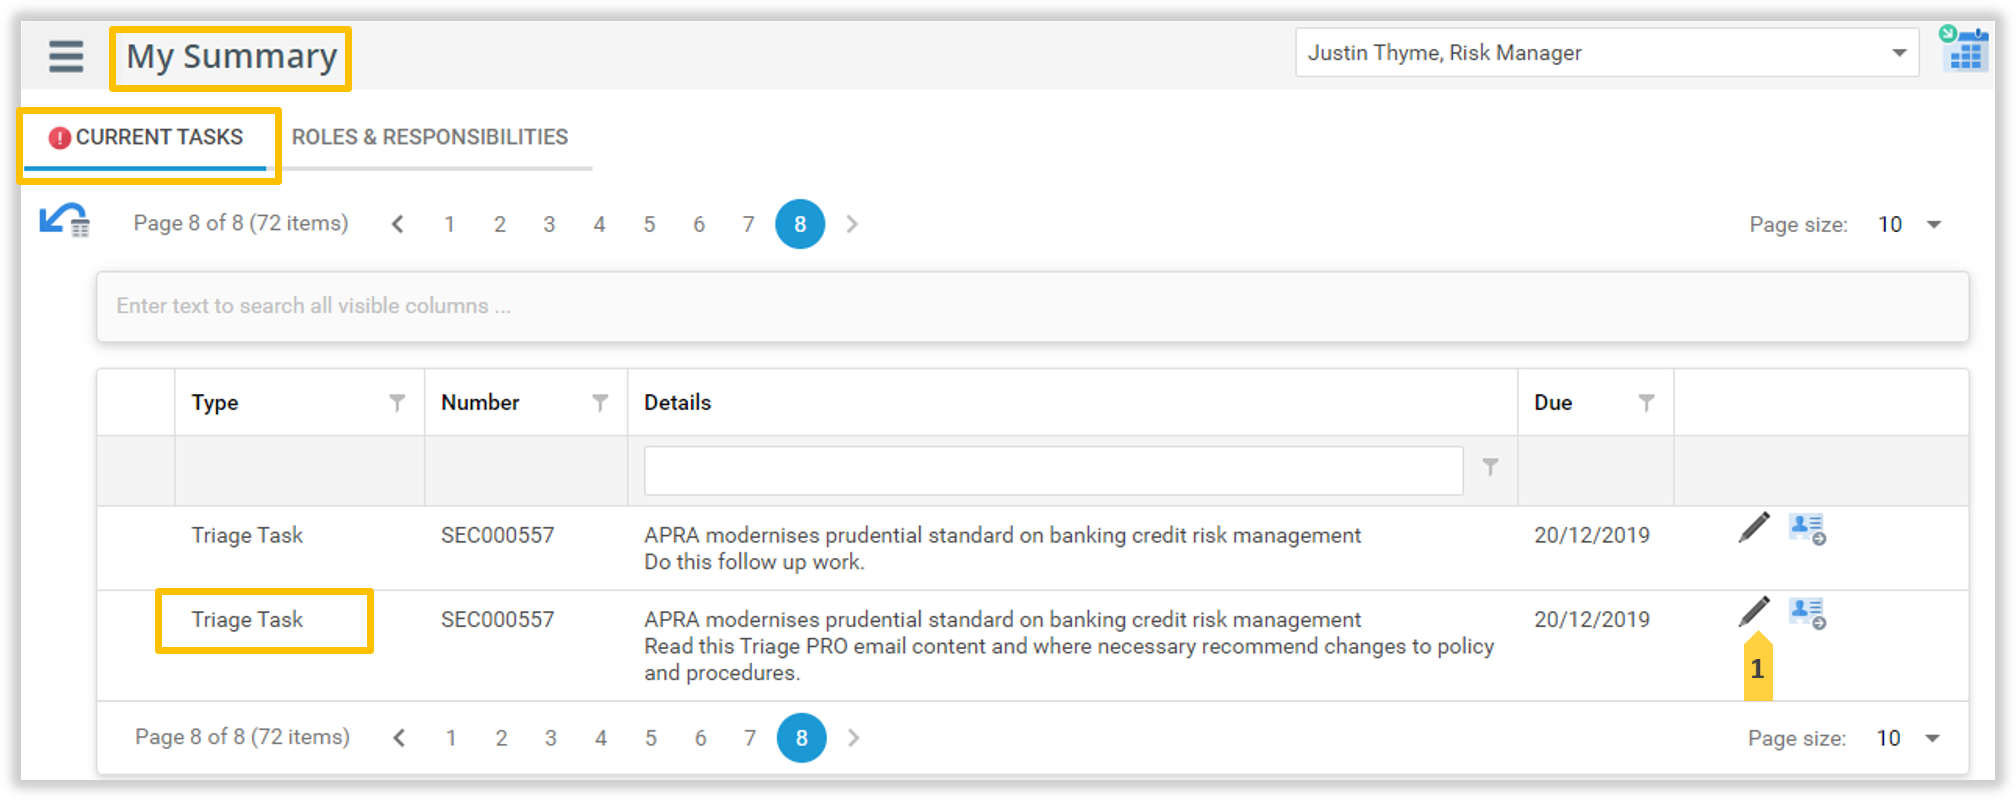Expand the Justin Thyme user dropdown
The width and height of the screenshot is (2016, 801).
(1898, 53)
